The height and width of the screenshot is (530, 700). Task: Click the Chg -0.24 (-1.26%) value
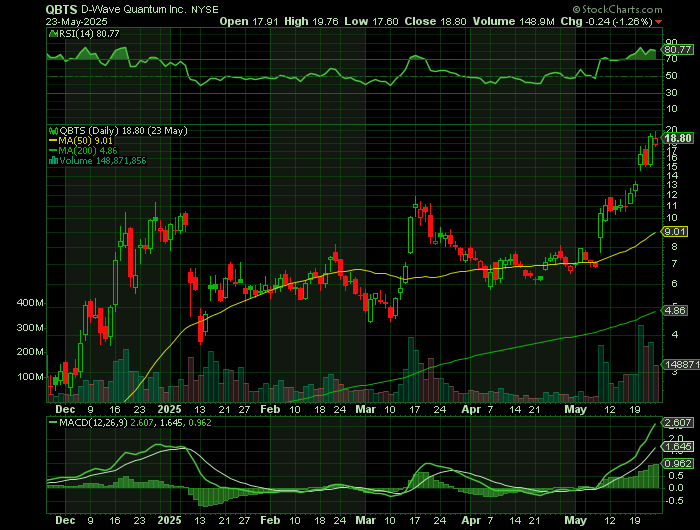point(607,21)
